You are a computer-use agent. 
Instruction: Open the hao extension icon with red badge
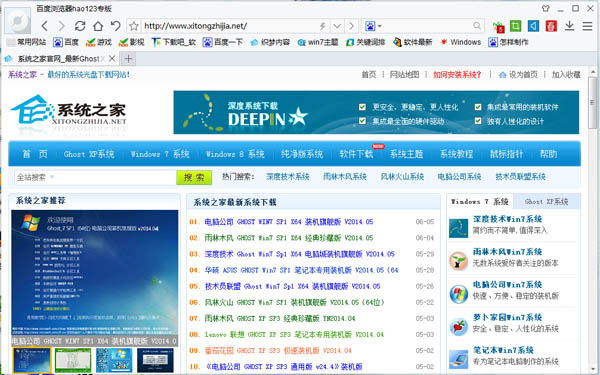click(498, 26)
